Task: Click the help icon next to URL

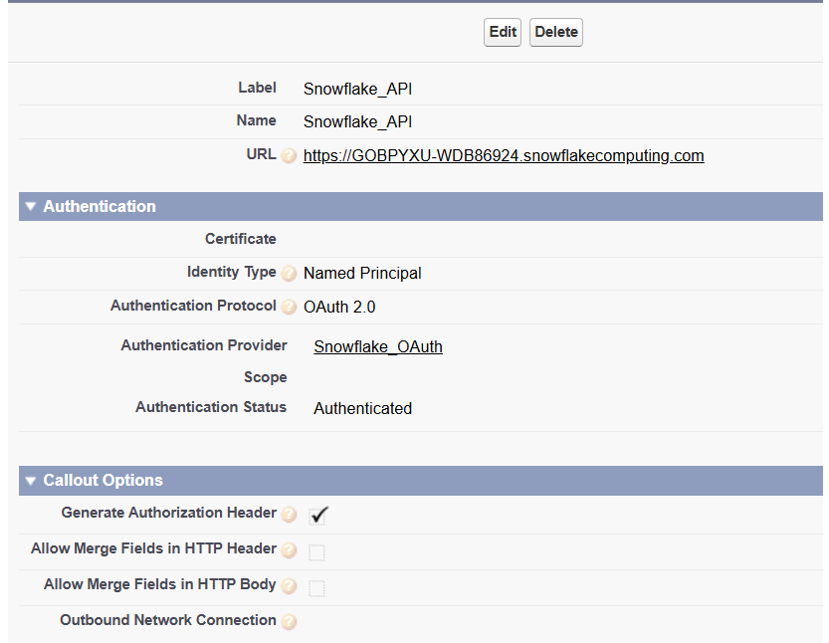Action: pyautogui.click(x=289, y=156)
